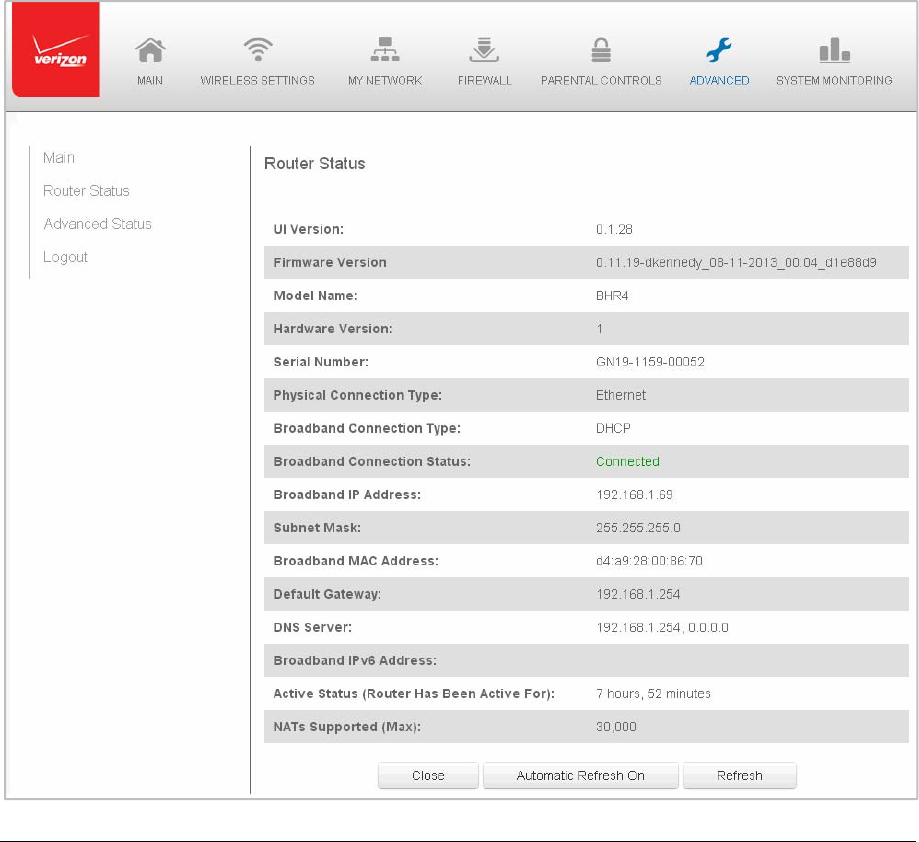Viewport: 919px width, 842px height.
Task: Click the green Connected status
Action: 628,462
